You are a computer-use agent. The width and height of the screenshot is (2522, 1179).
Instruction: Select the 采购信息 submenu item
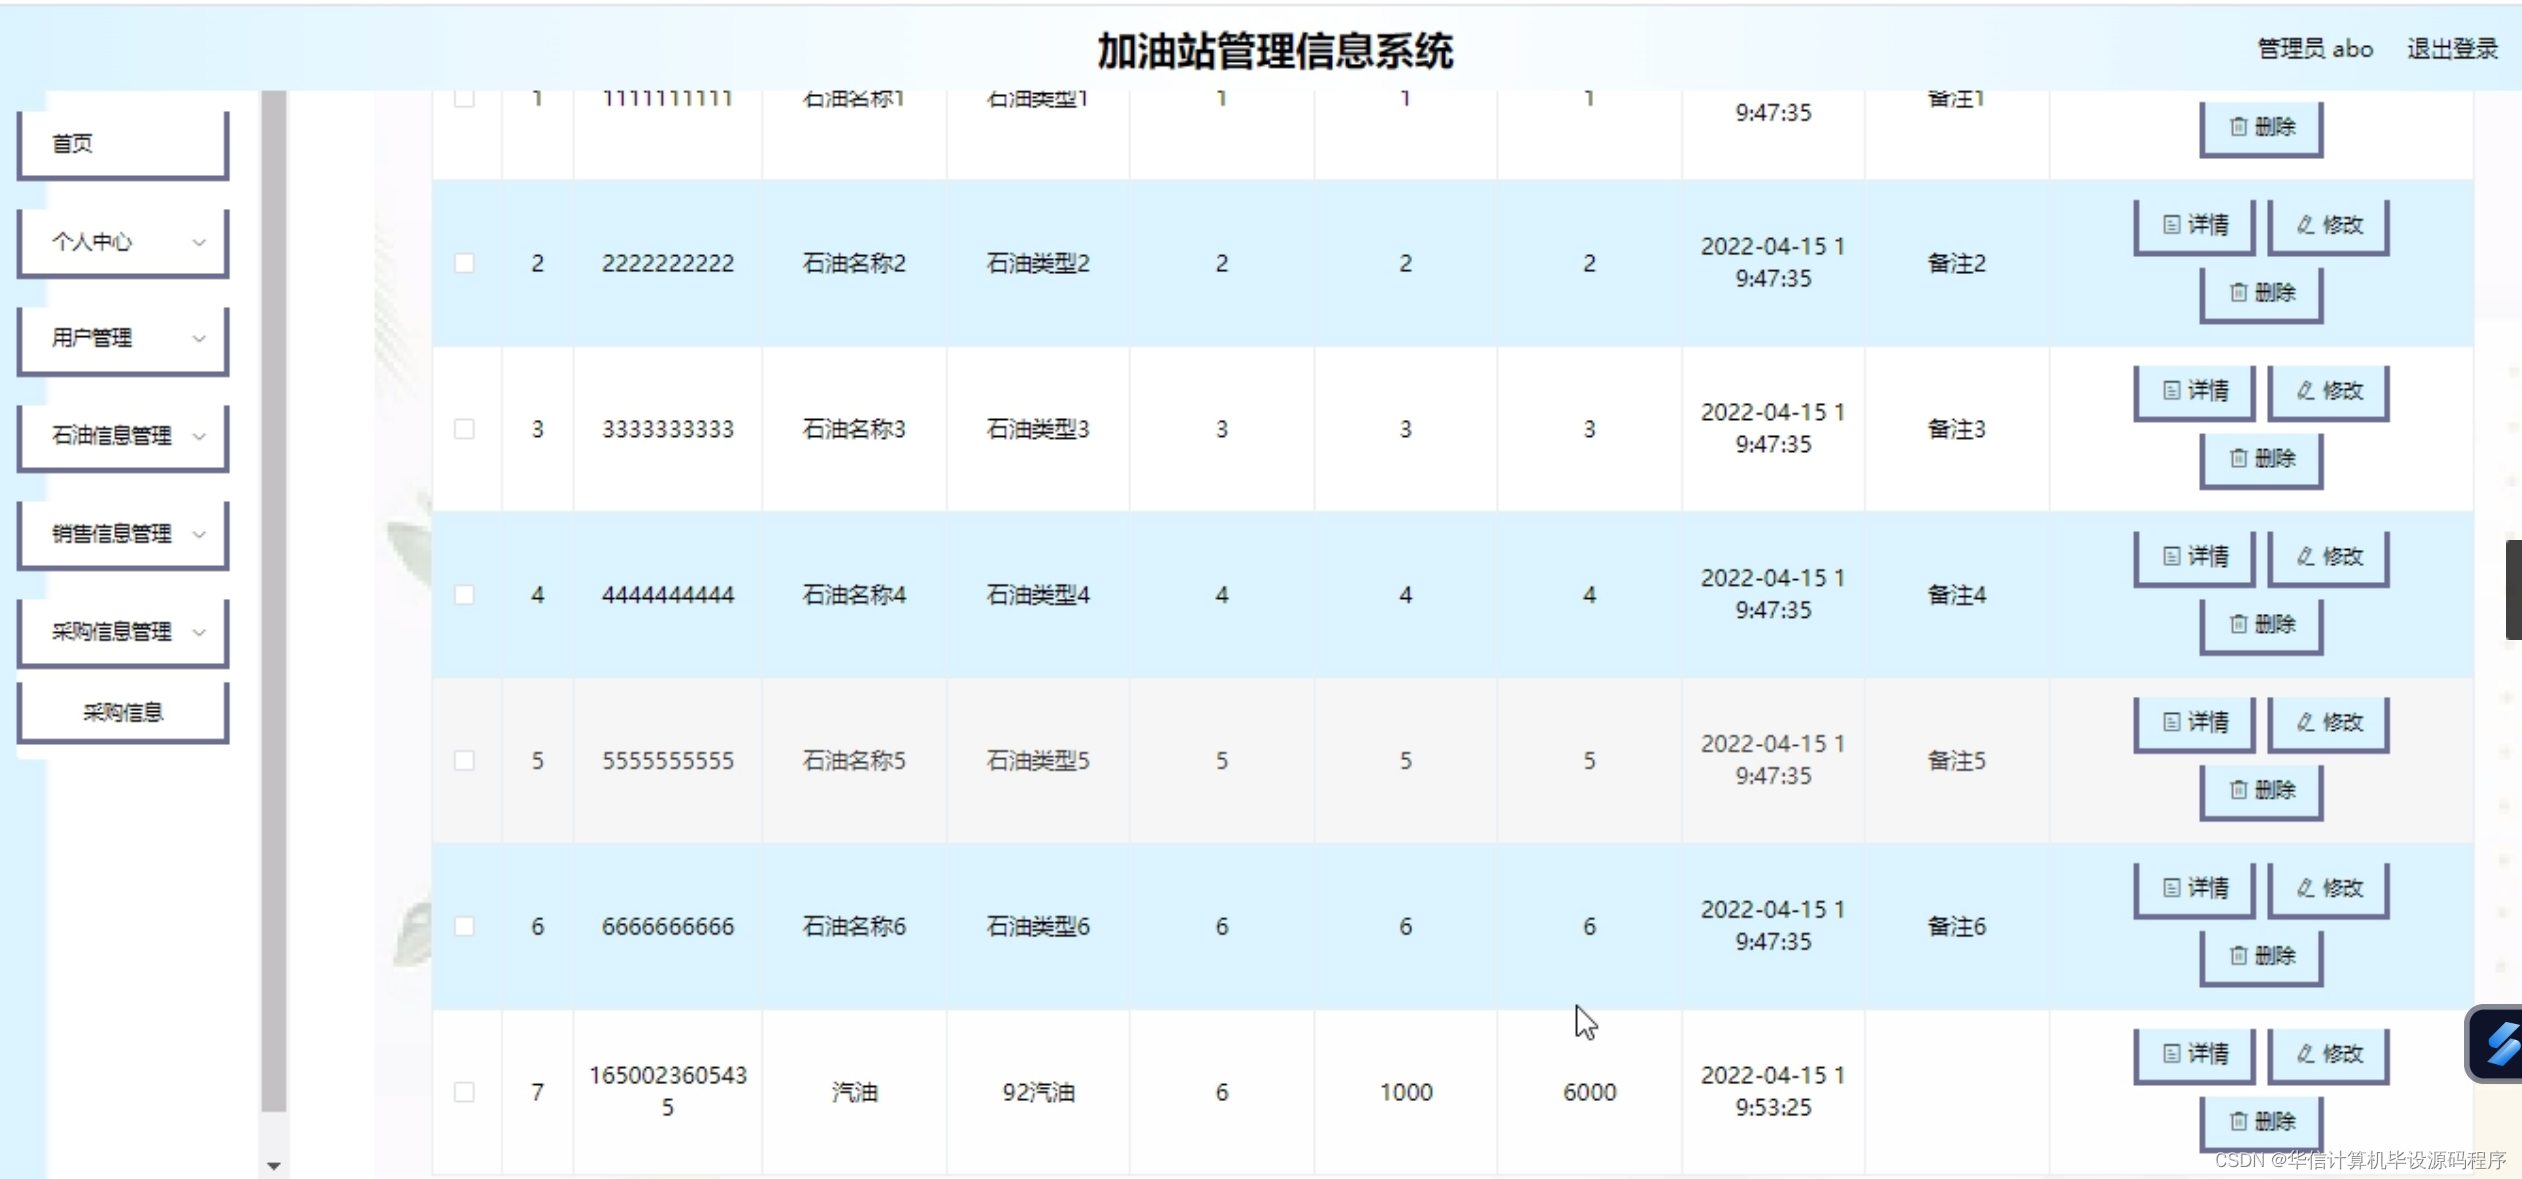122,712
